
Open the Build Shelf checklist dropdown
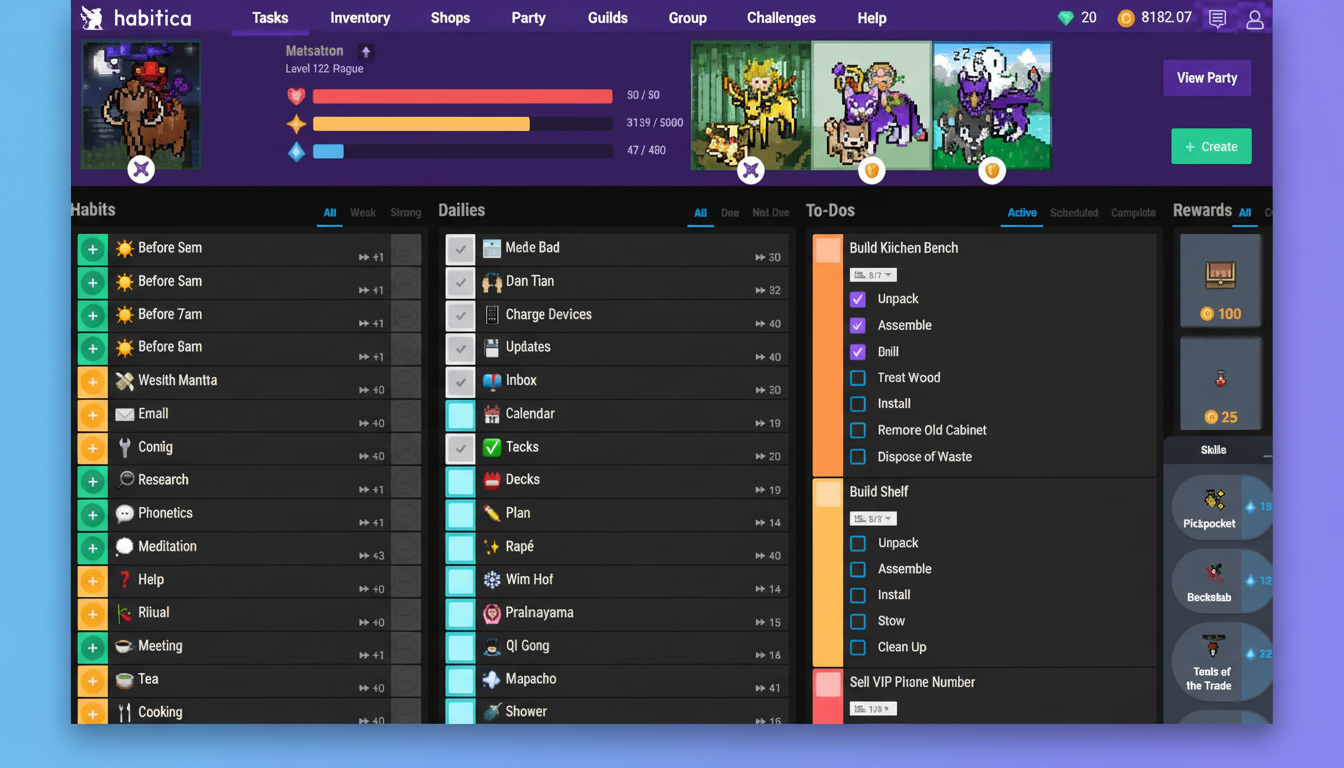(x=872, y=518)
